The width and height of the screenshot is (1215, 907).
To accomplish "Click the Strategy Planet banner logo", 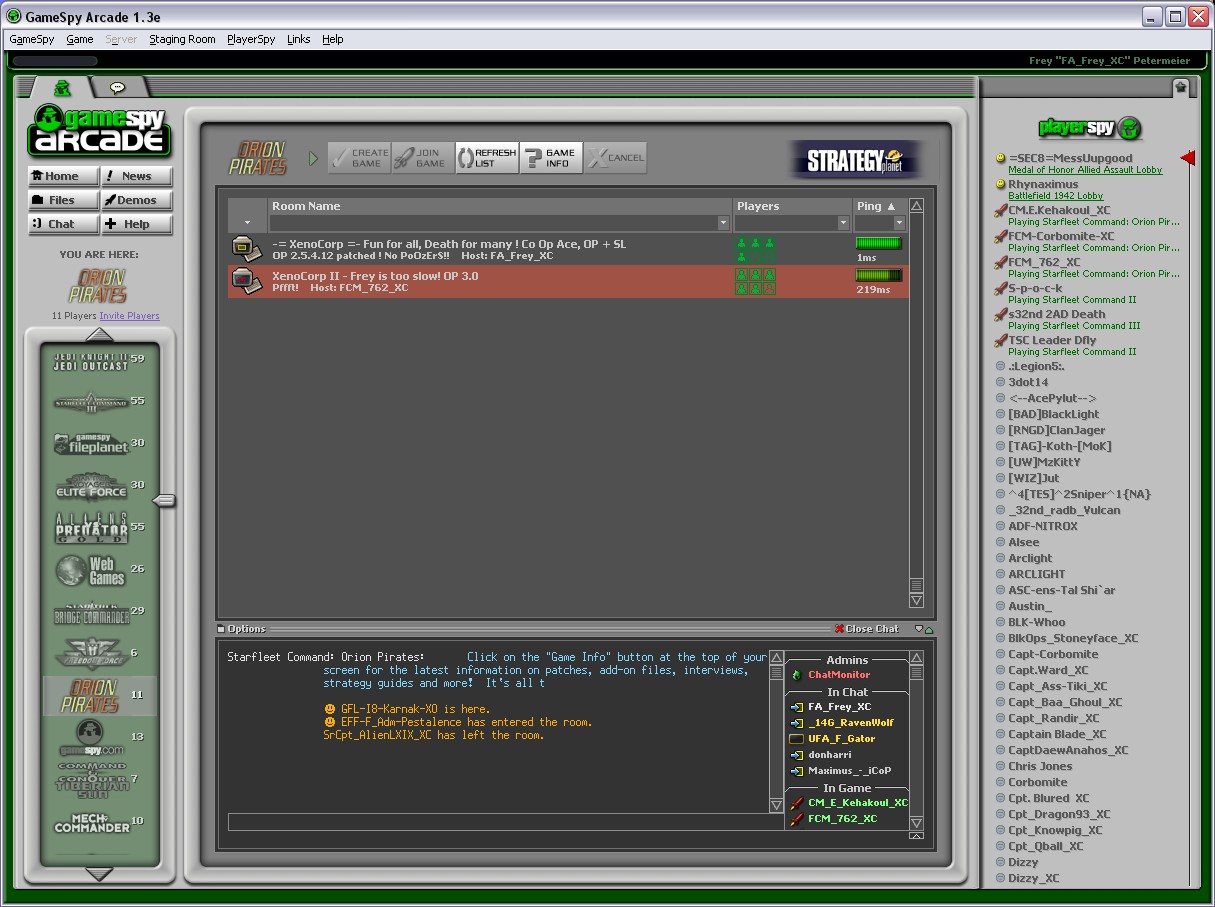I will coord(855,160).
